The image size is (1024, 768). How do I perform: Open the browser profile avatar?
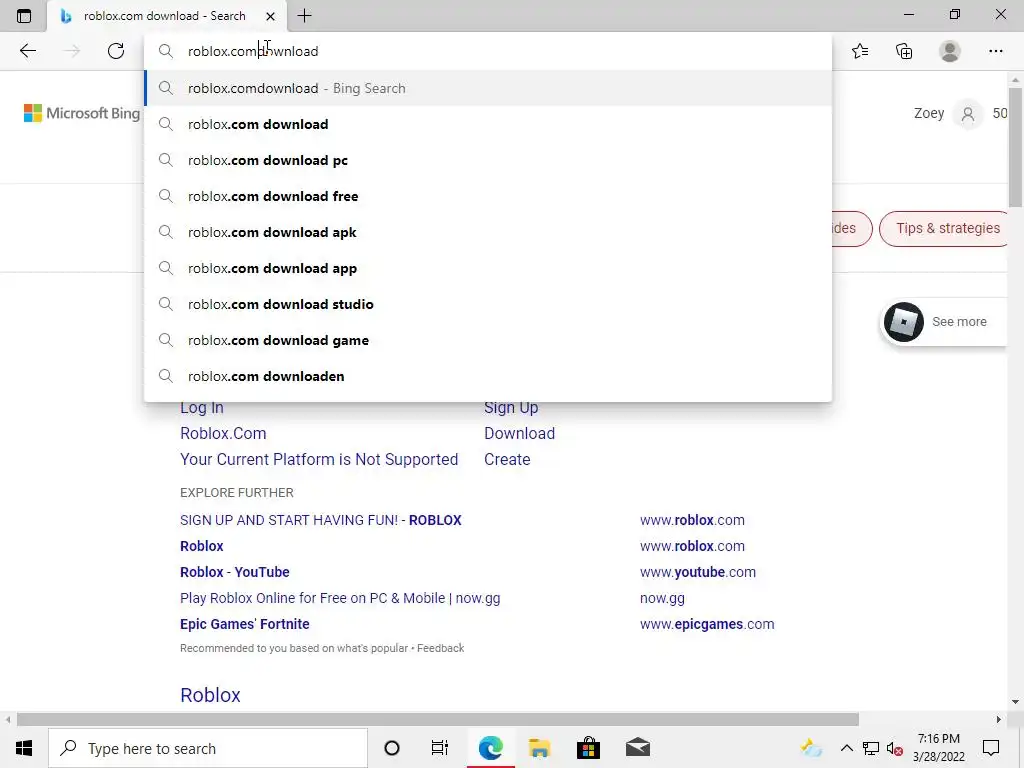tap(950, 51)
